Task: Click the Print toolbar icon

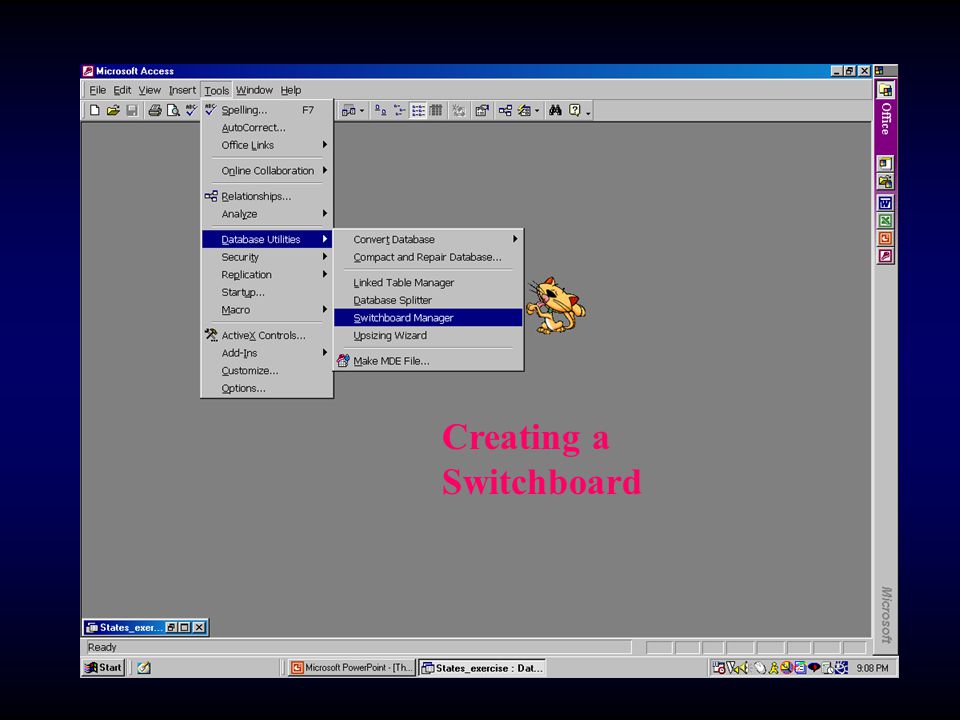Action: tap(155, 110)
